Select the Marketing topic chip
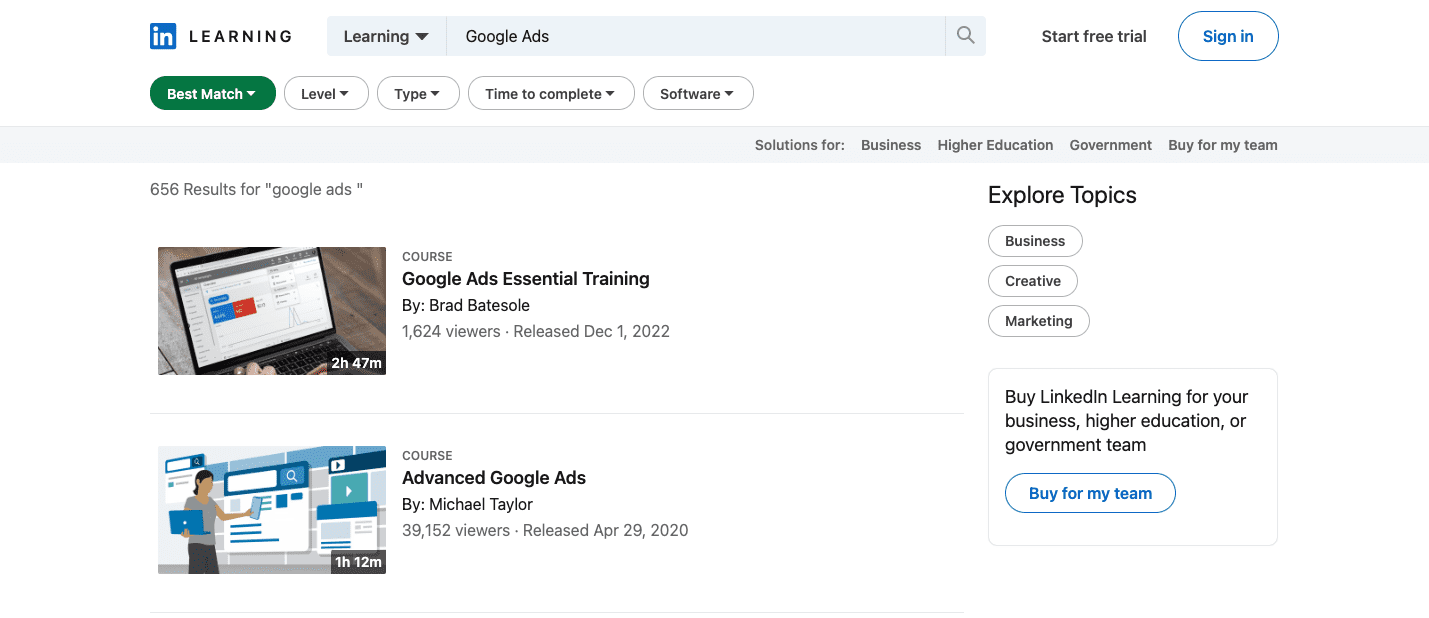The height and width of the screenshot is (618, 1429). point(1039,321)
